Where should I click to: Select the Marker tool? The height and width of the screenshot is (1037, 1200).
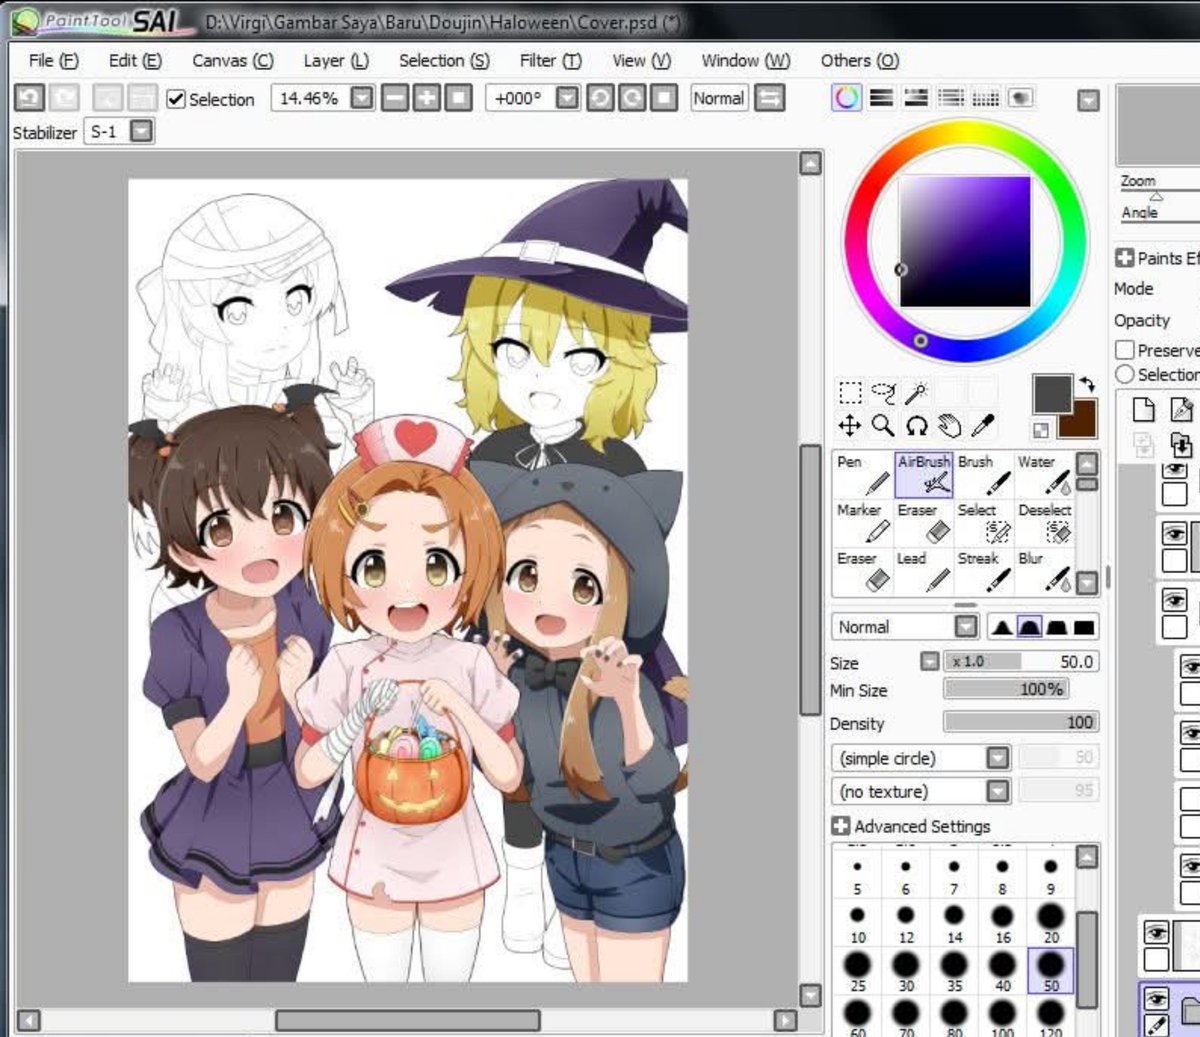pyautogui.click(x=863, y=522)
